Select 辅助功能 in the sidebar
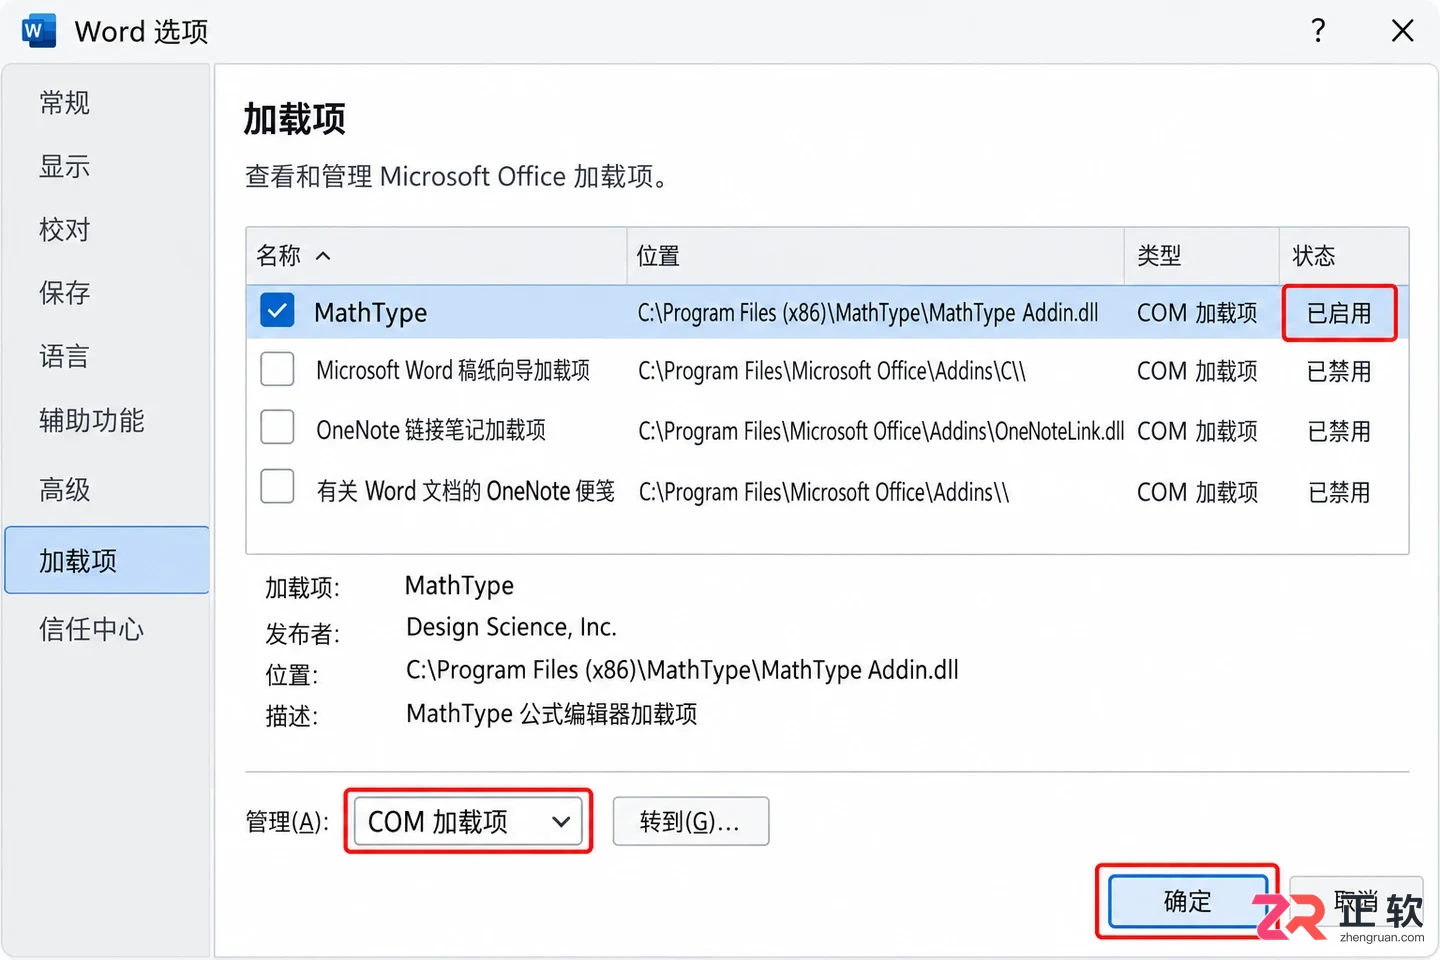Viewport: 1440px width, 960px height. point(106,420)
